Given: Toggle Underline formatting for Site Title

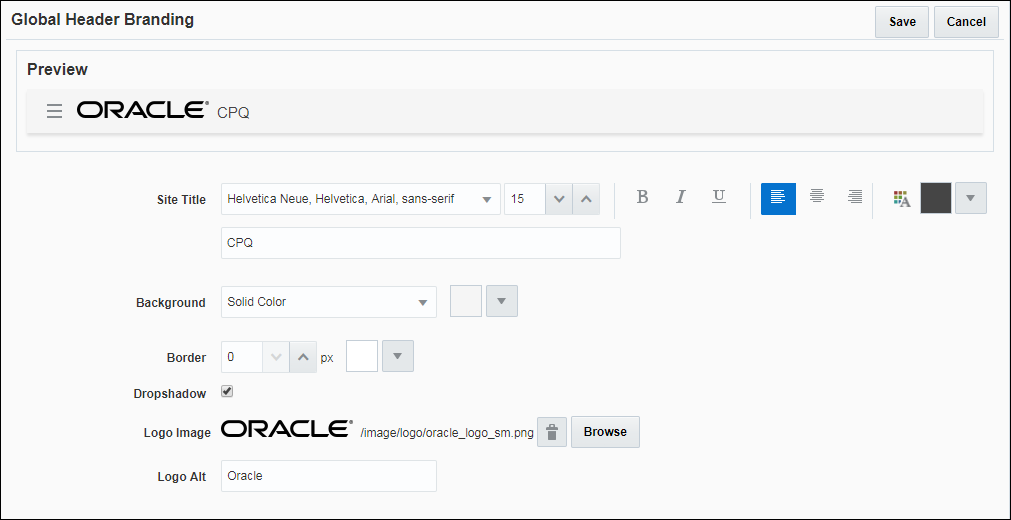Looking at the screenshot, I should [719, 197].
